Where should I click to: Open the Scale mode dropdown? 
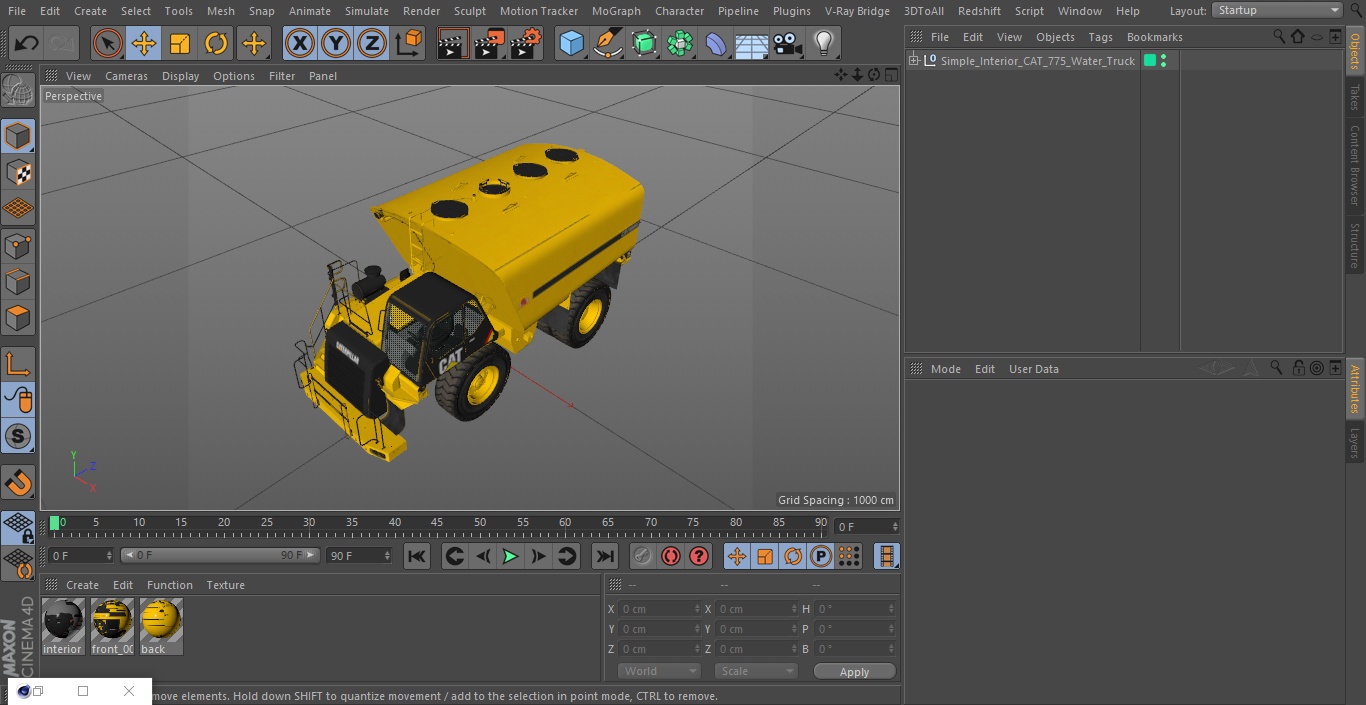pyautogui.click(x=756, y=671)
